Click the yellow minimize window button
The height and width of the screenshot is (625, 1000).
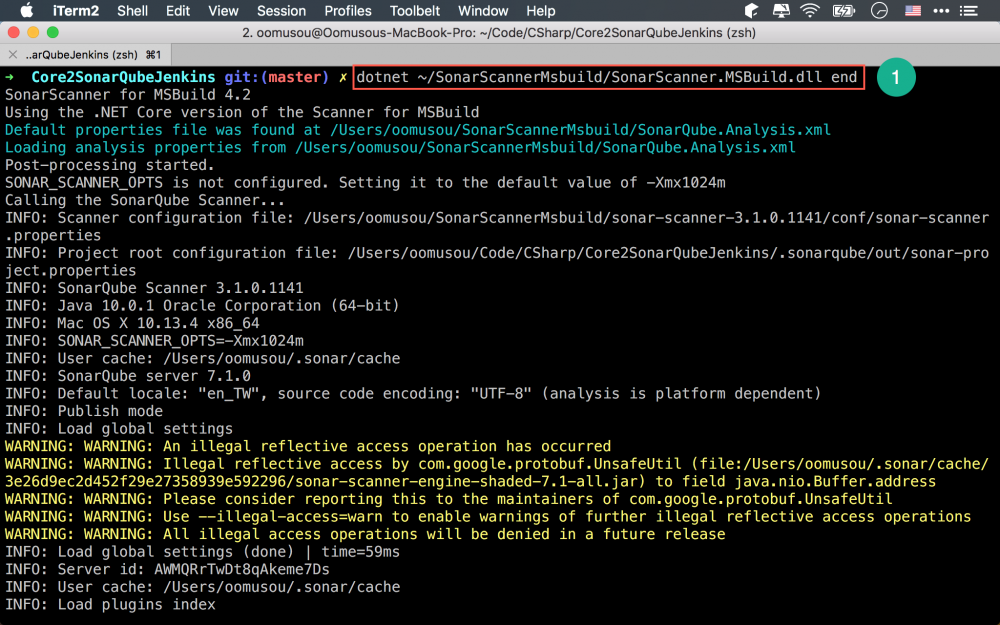[x=33, y=33]
